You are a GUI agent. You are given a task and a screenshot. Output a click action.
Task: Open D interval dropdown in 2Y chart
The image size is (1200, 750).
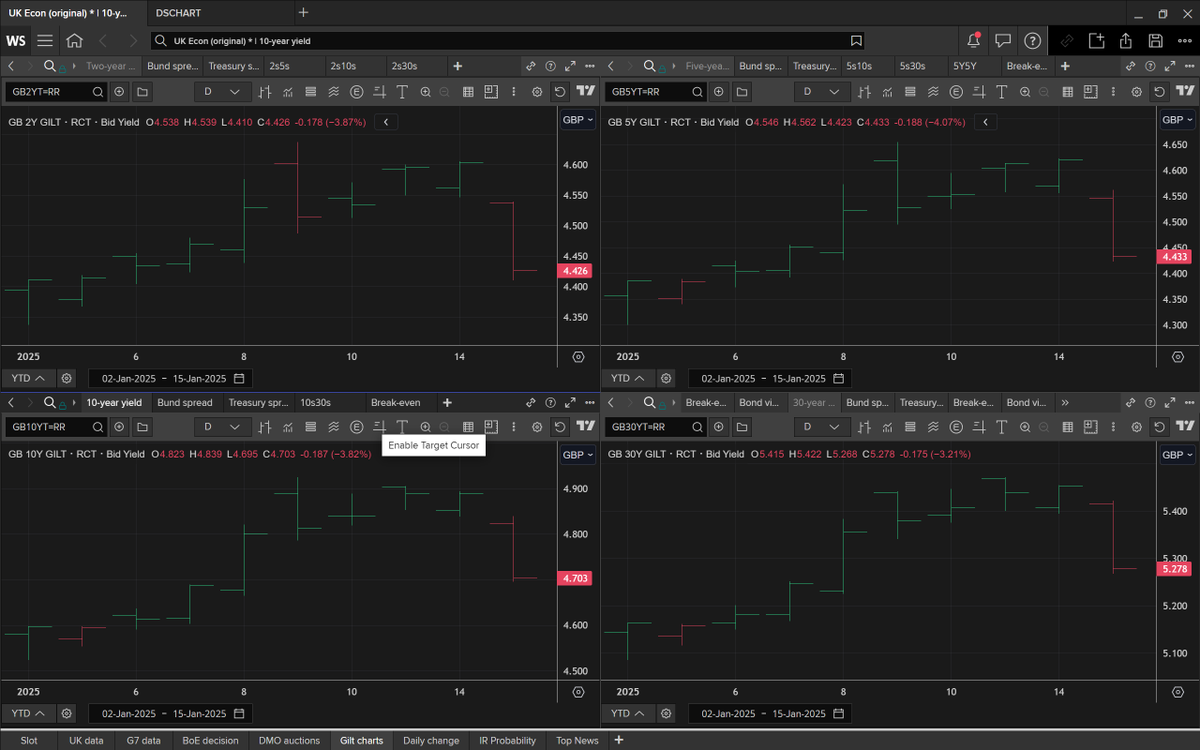click(222, 91)
